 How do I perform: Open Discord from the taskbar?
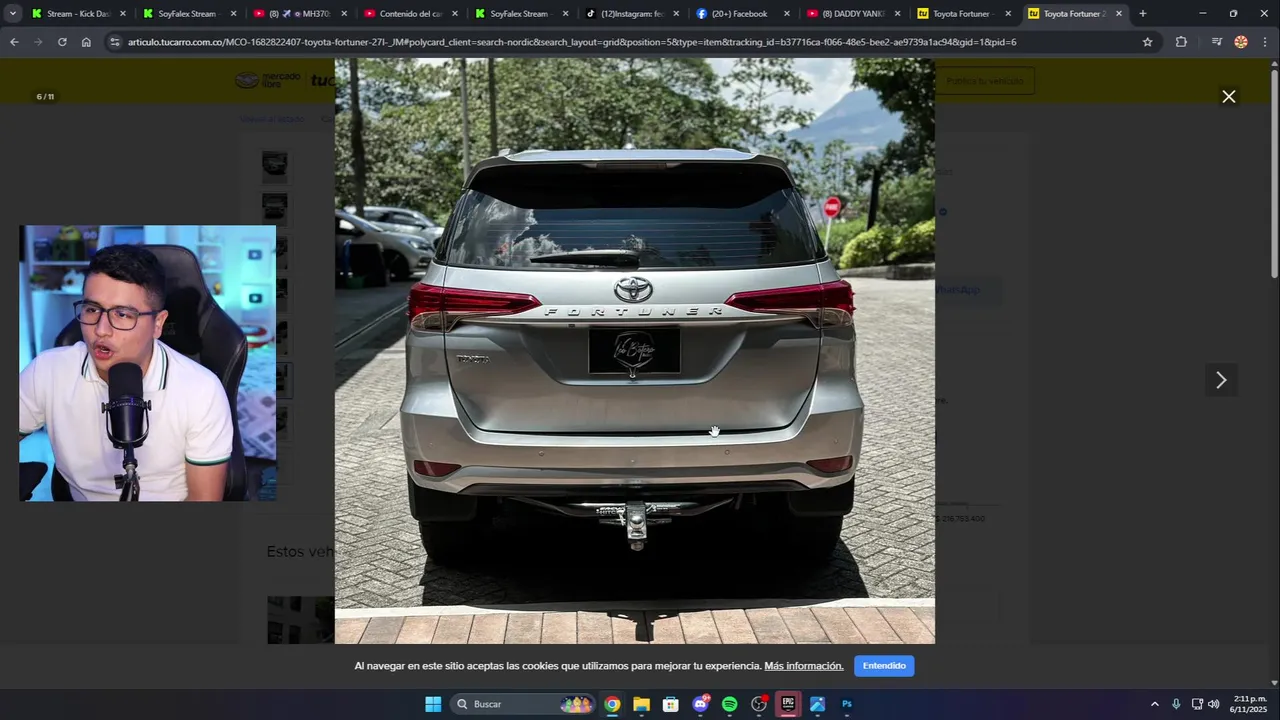[700, 704]
